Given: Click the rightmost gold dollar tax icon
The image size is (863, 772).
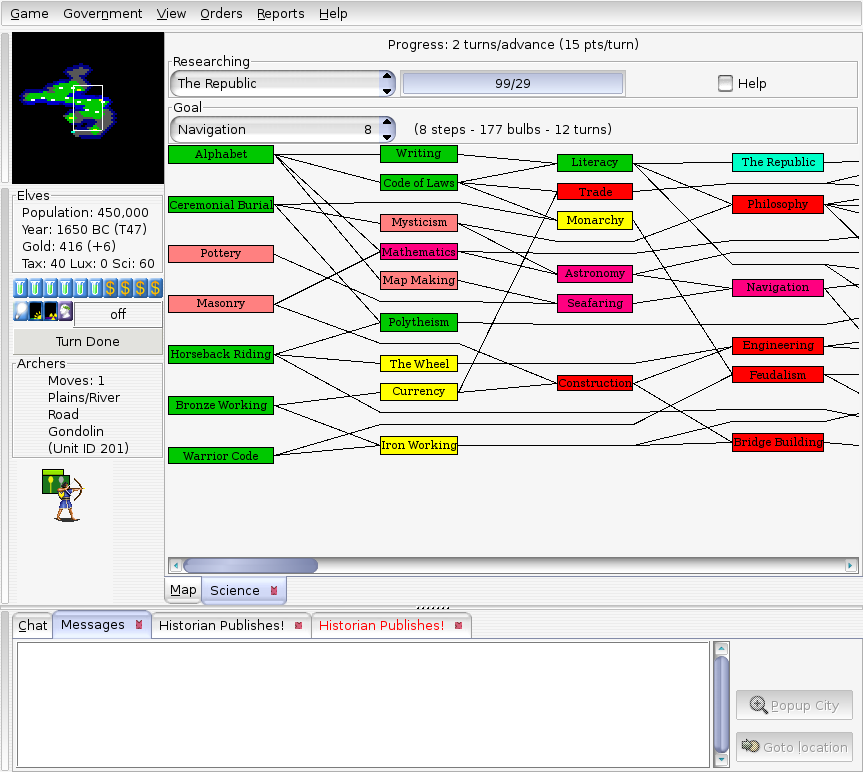Looking at the screenshot, I should coord(156,288).
